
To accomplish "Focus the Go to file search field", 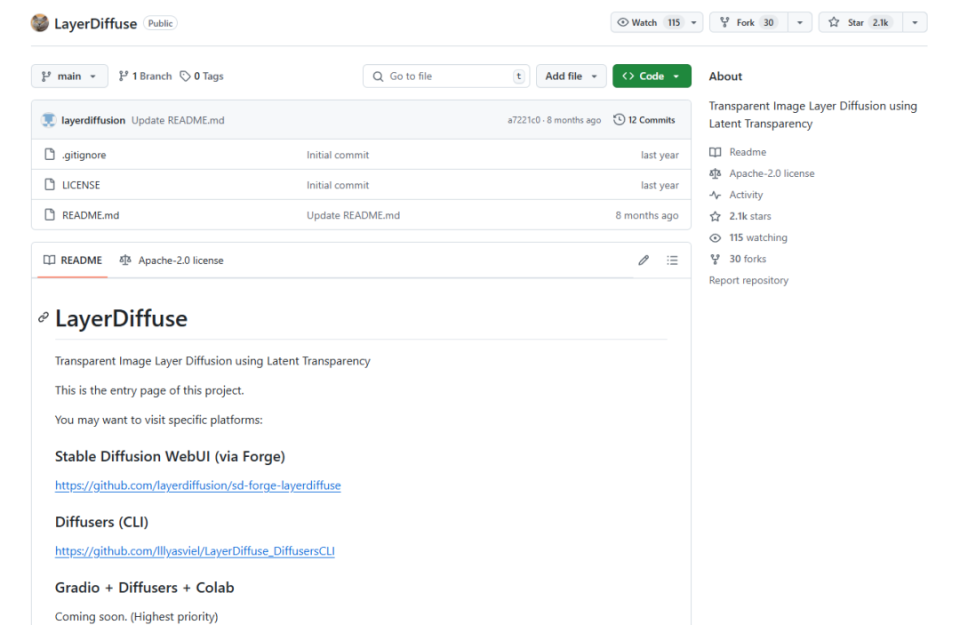I will point(446,76).
